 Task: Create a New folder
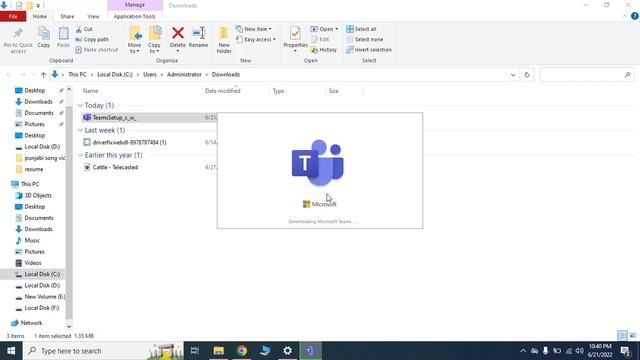coord(224,40)
